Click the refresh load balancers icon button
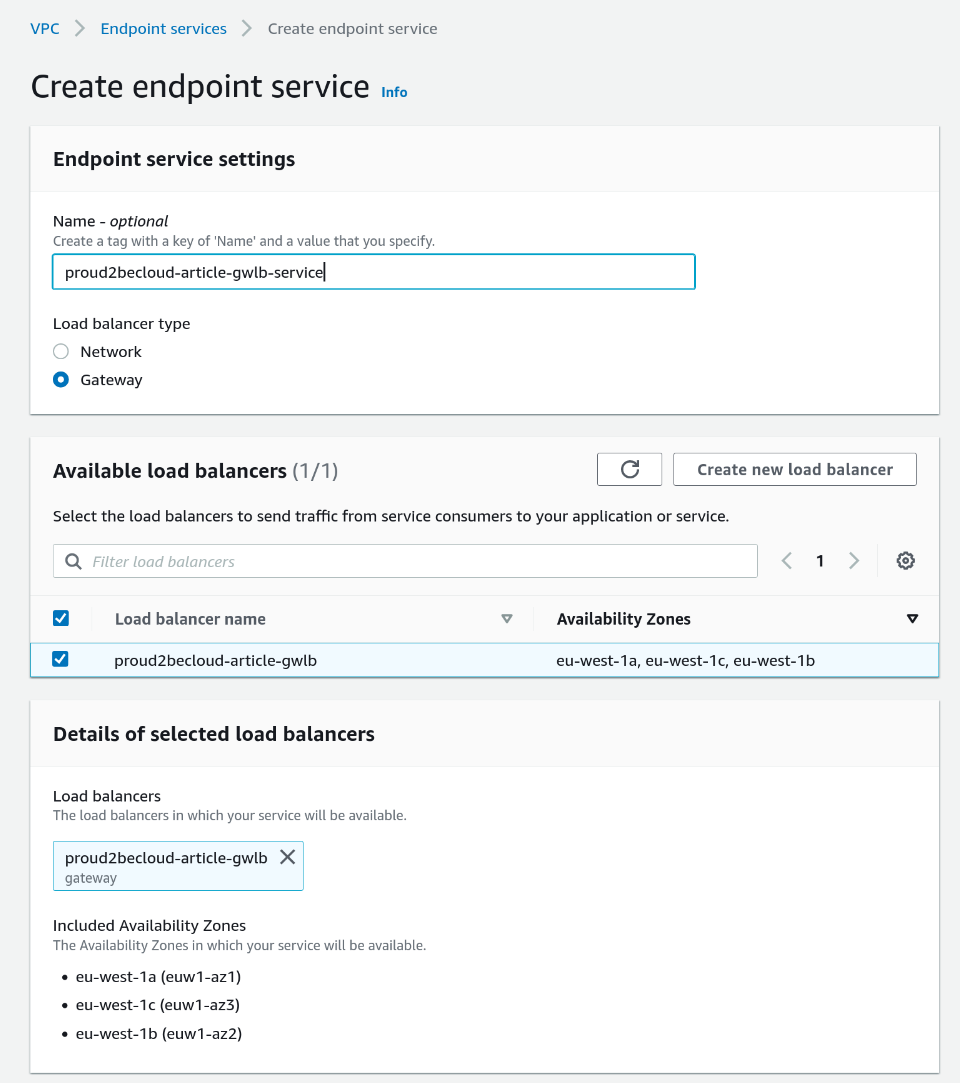Screen dimensions: 960x1083 (629, 469)
